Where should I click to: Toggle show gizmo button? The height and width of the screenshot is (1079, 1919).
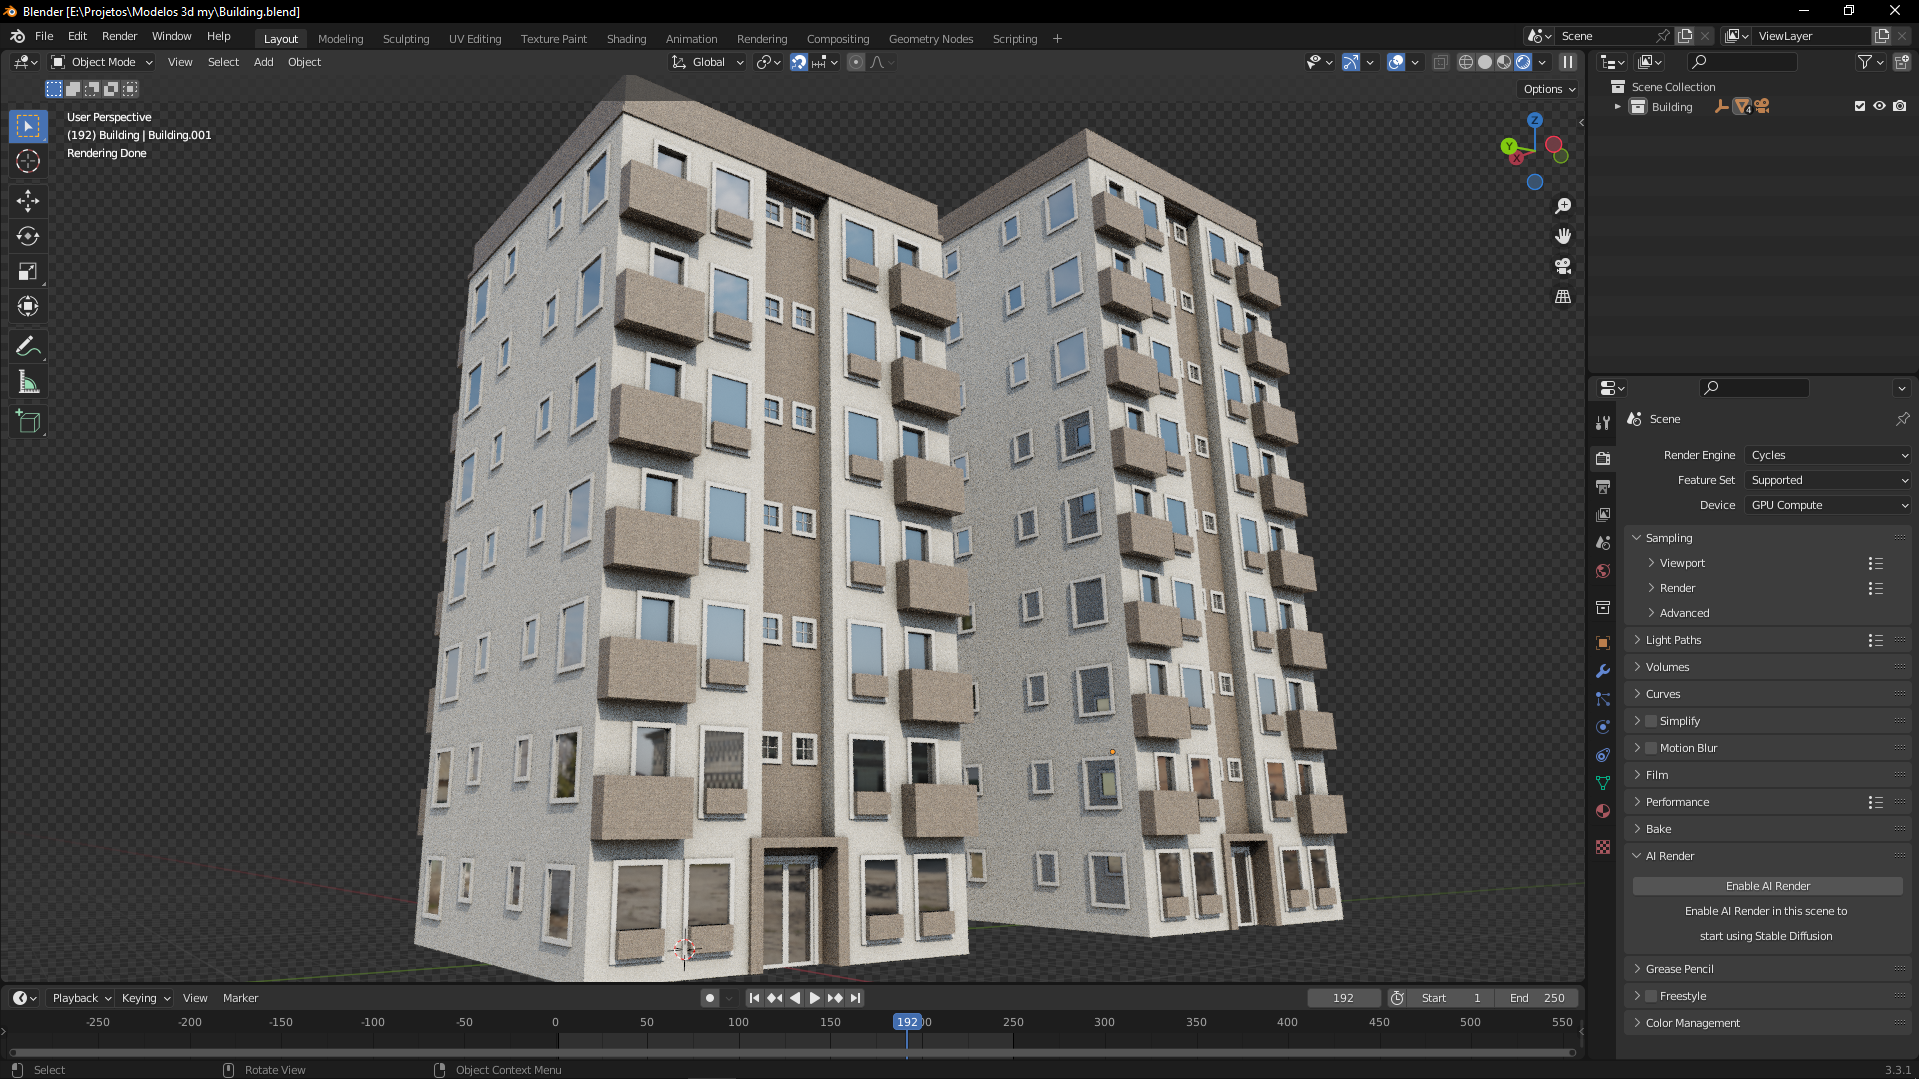1351,62
